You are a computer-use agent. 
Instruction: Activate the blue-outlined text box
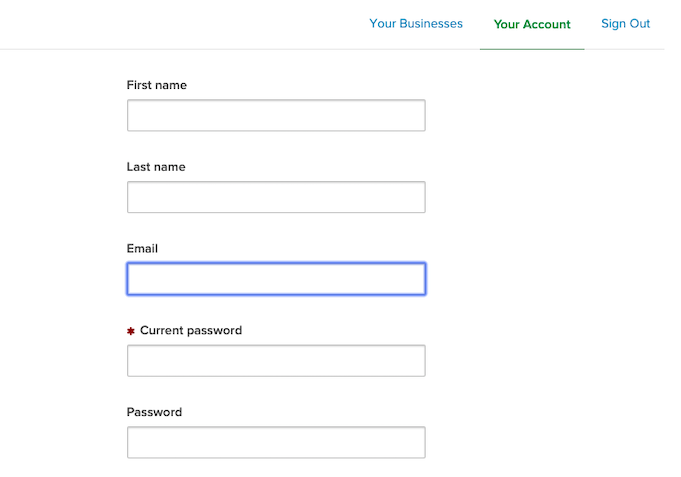[276, 279]
